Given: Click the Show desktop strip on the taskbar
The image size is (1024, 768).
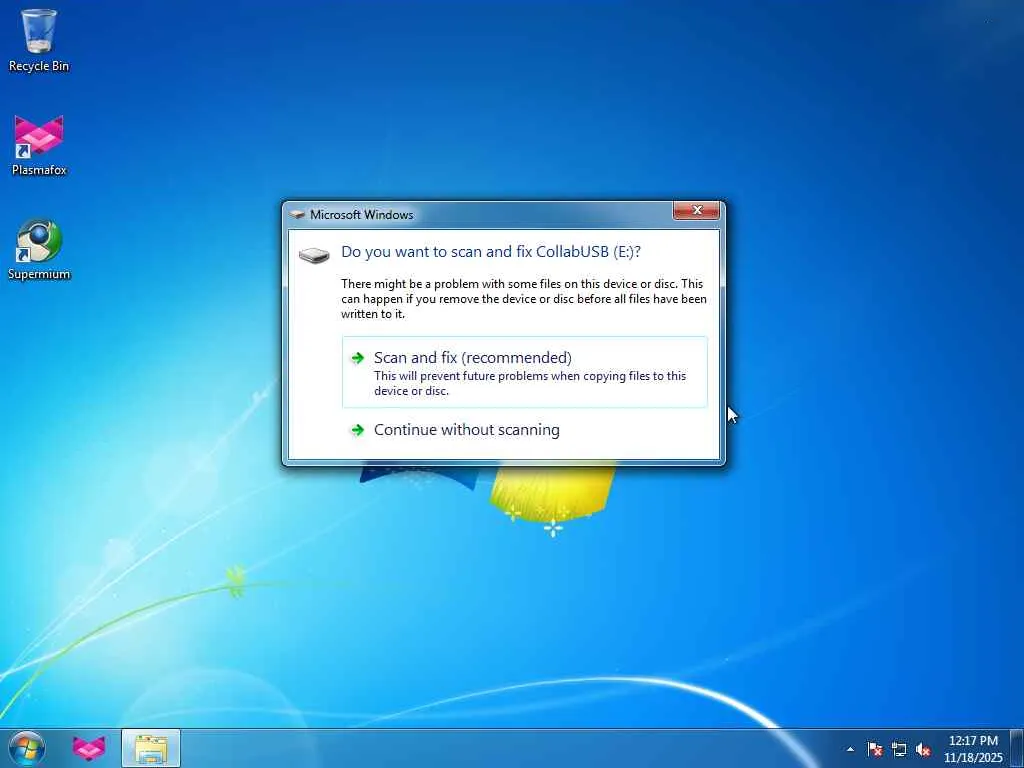Looking at the screenshot, I should point(1017,748).
